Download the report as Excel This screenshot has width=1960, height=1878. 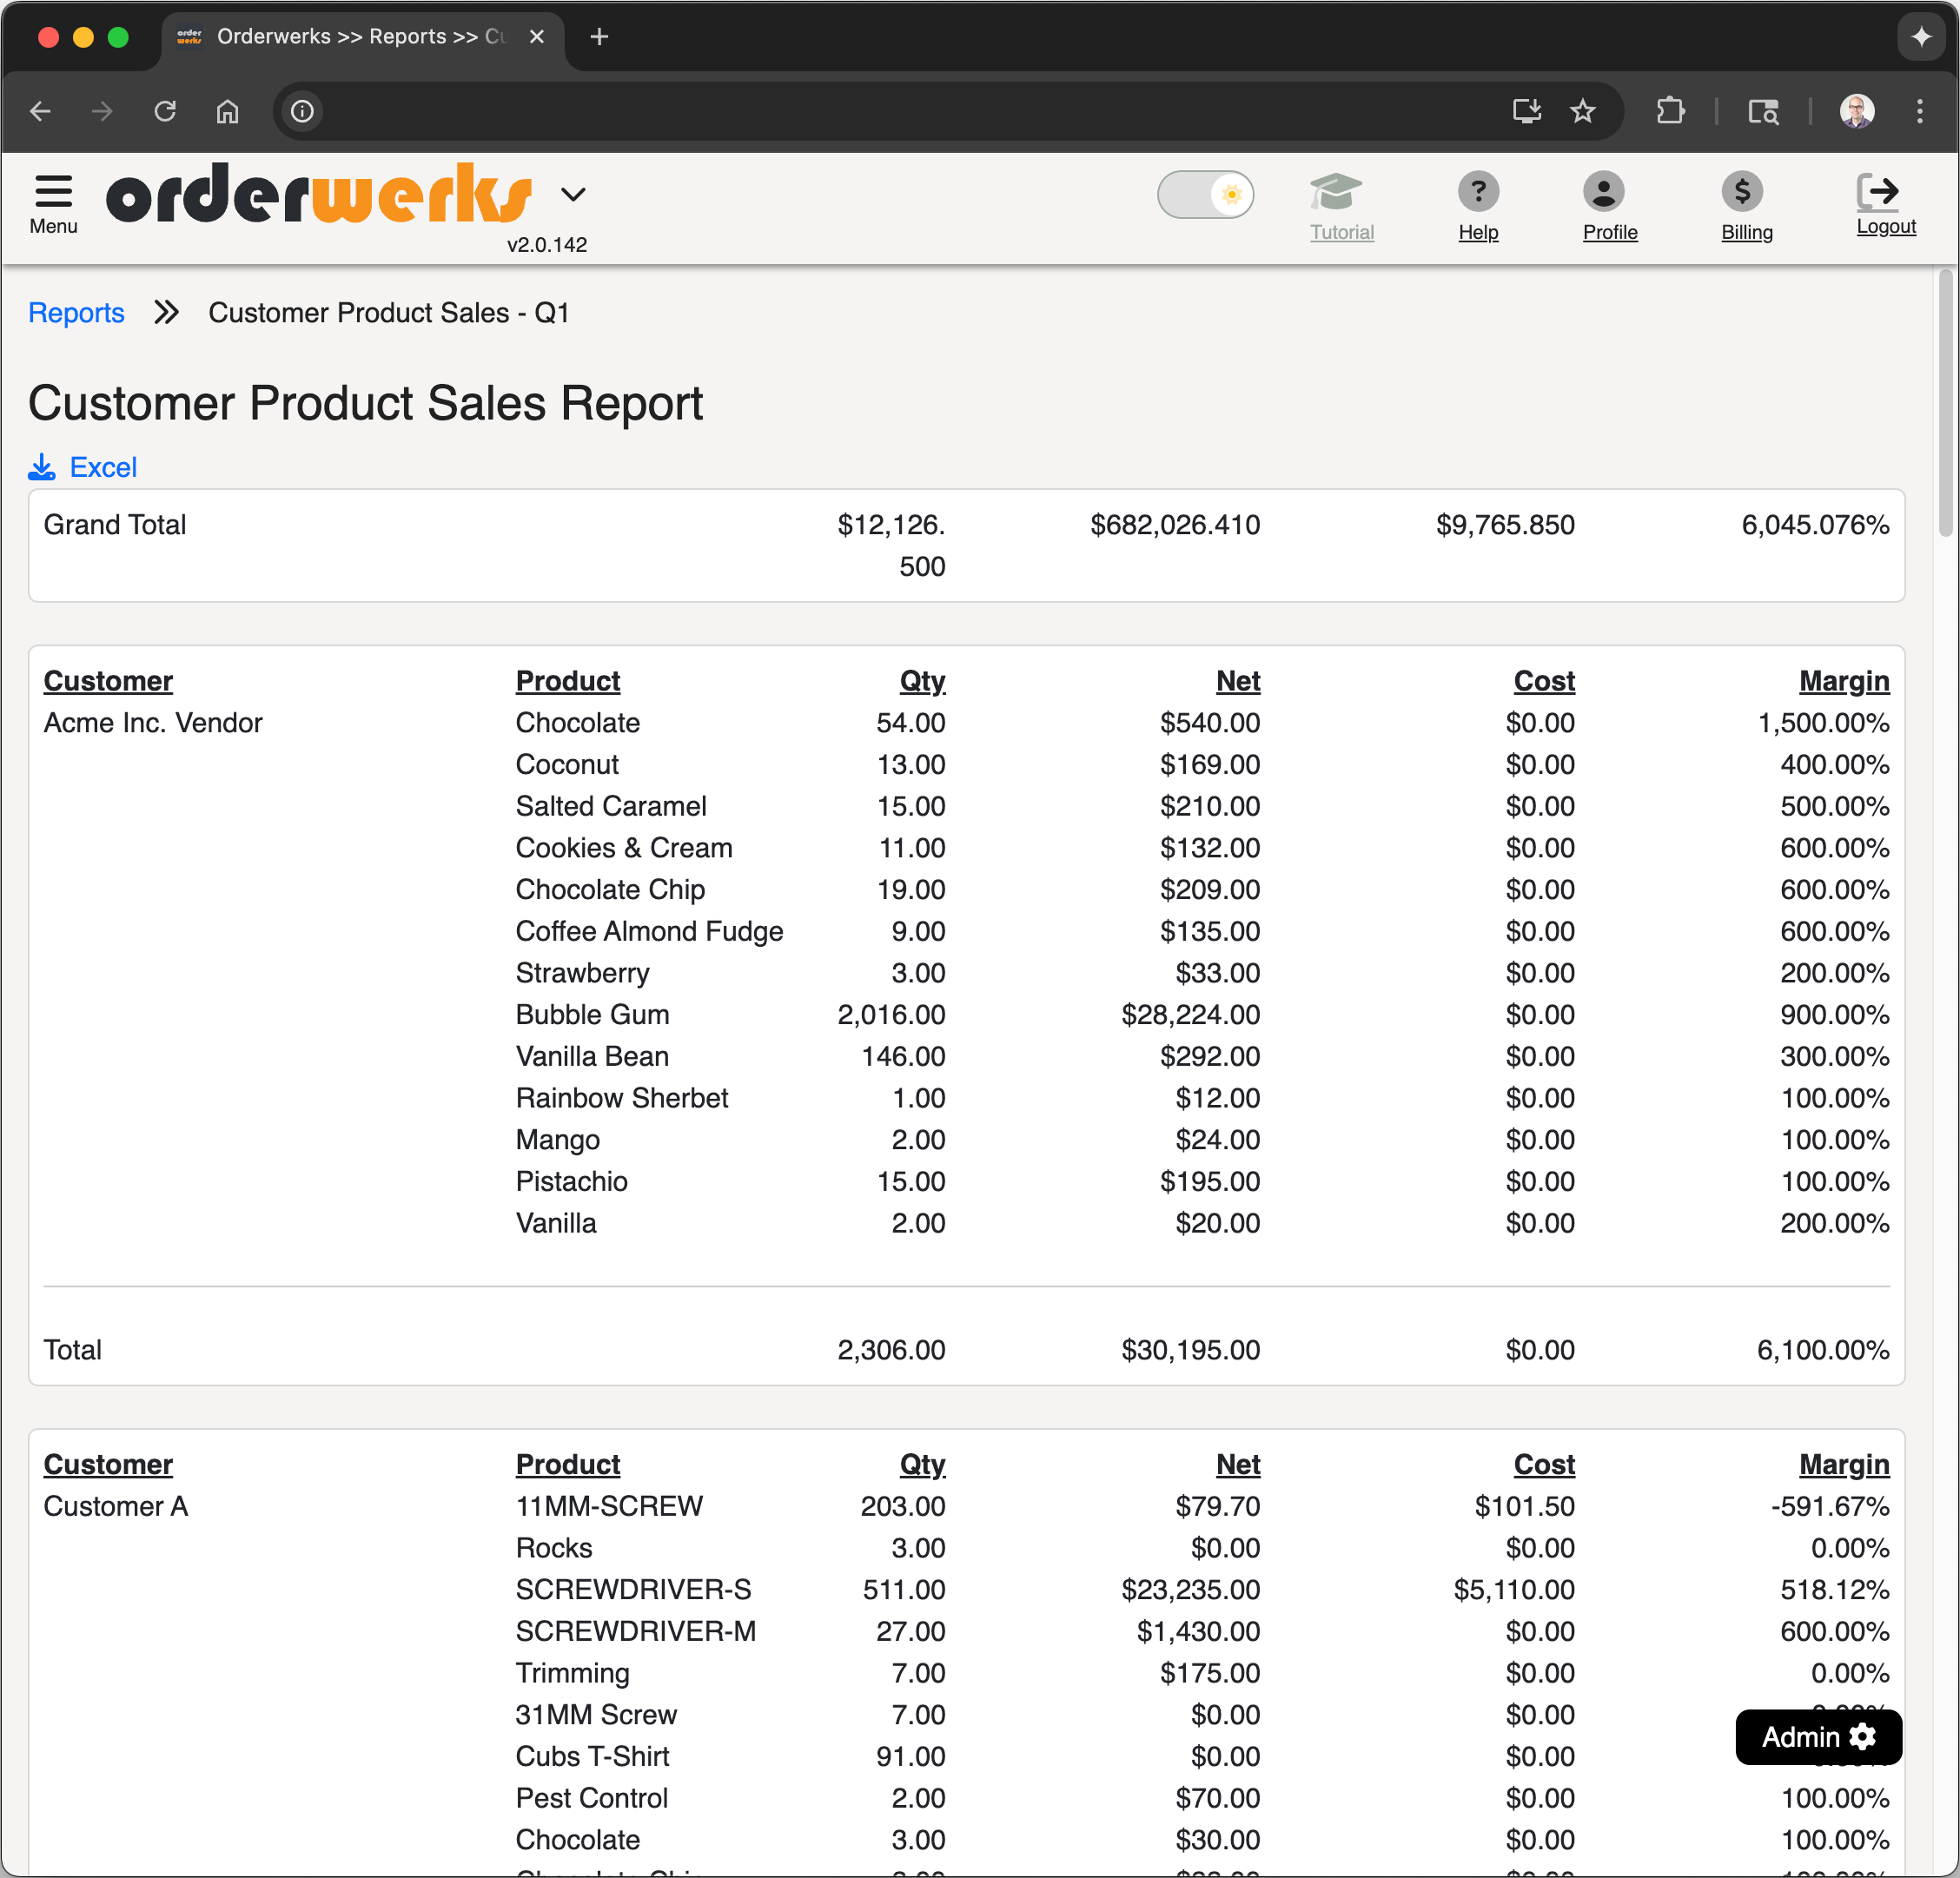(102, 466)
